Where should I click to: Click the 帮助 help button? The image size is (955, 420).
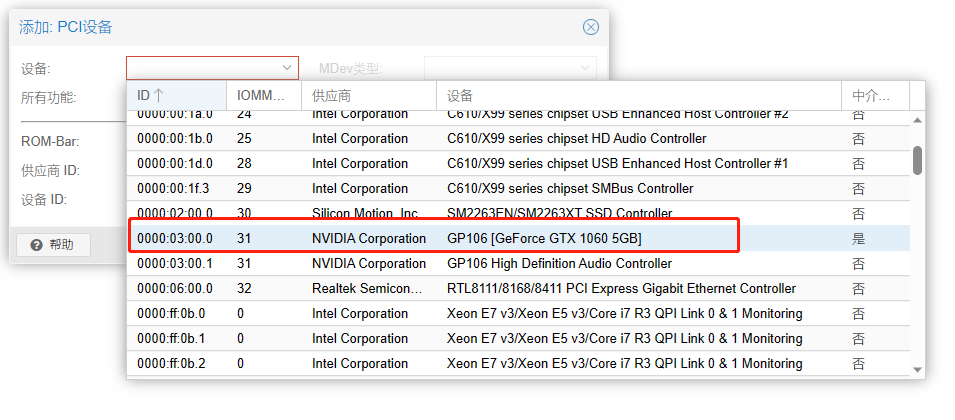click(53, 245)
